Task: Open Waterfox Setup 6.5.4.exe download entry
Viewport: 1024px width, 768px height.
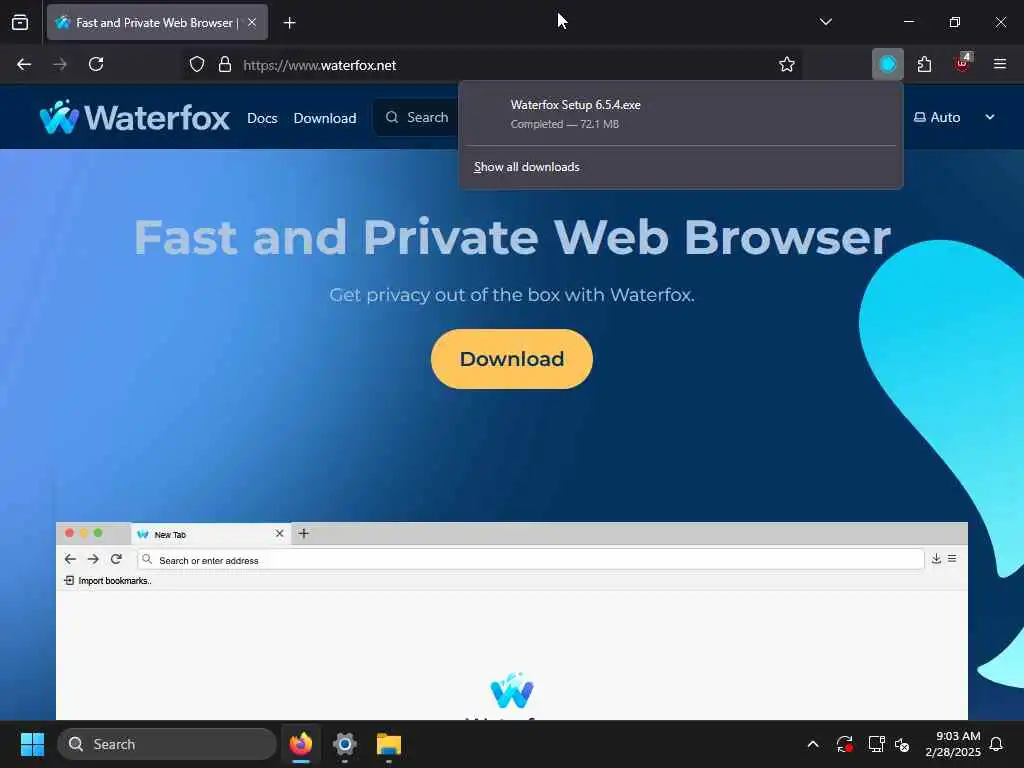Action: (x=680, y=114)
